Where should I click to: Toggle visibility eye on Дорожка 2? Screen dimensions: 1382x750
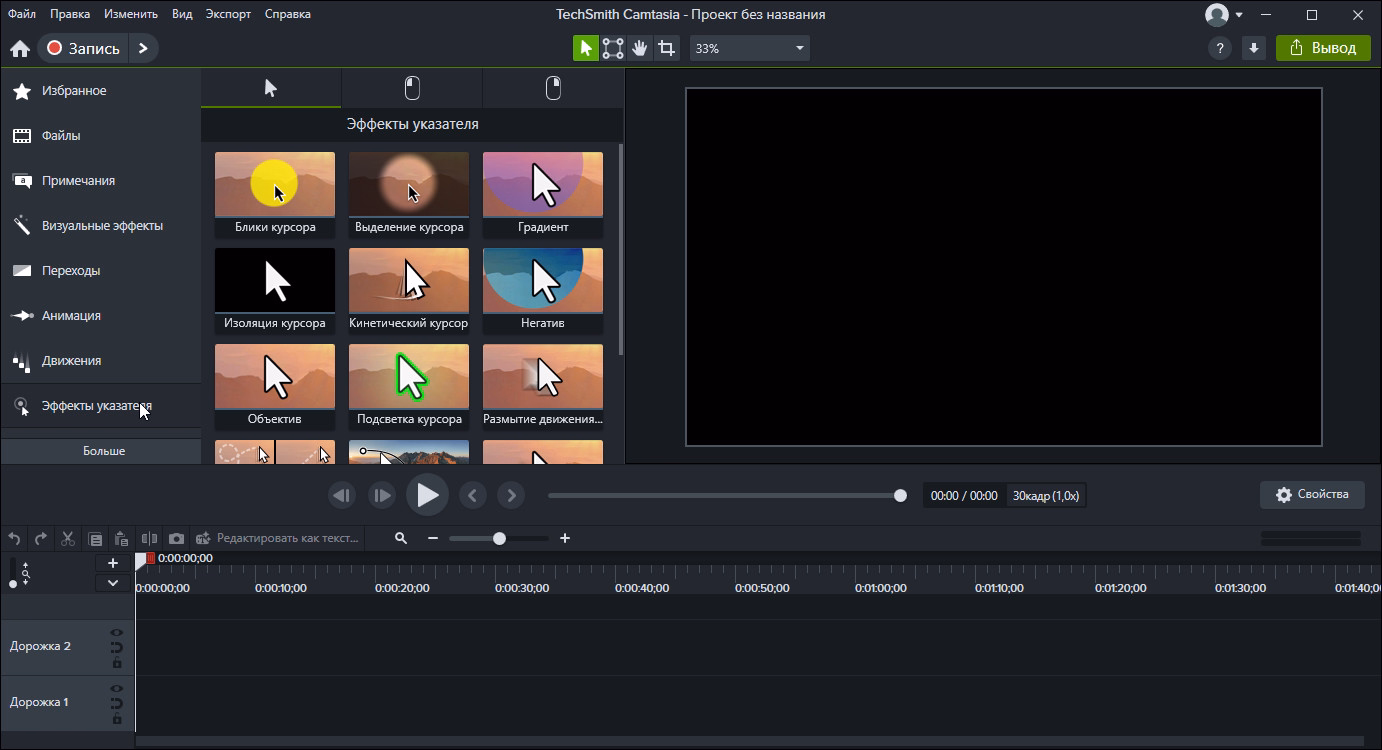point(117,633)
